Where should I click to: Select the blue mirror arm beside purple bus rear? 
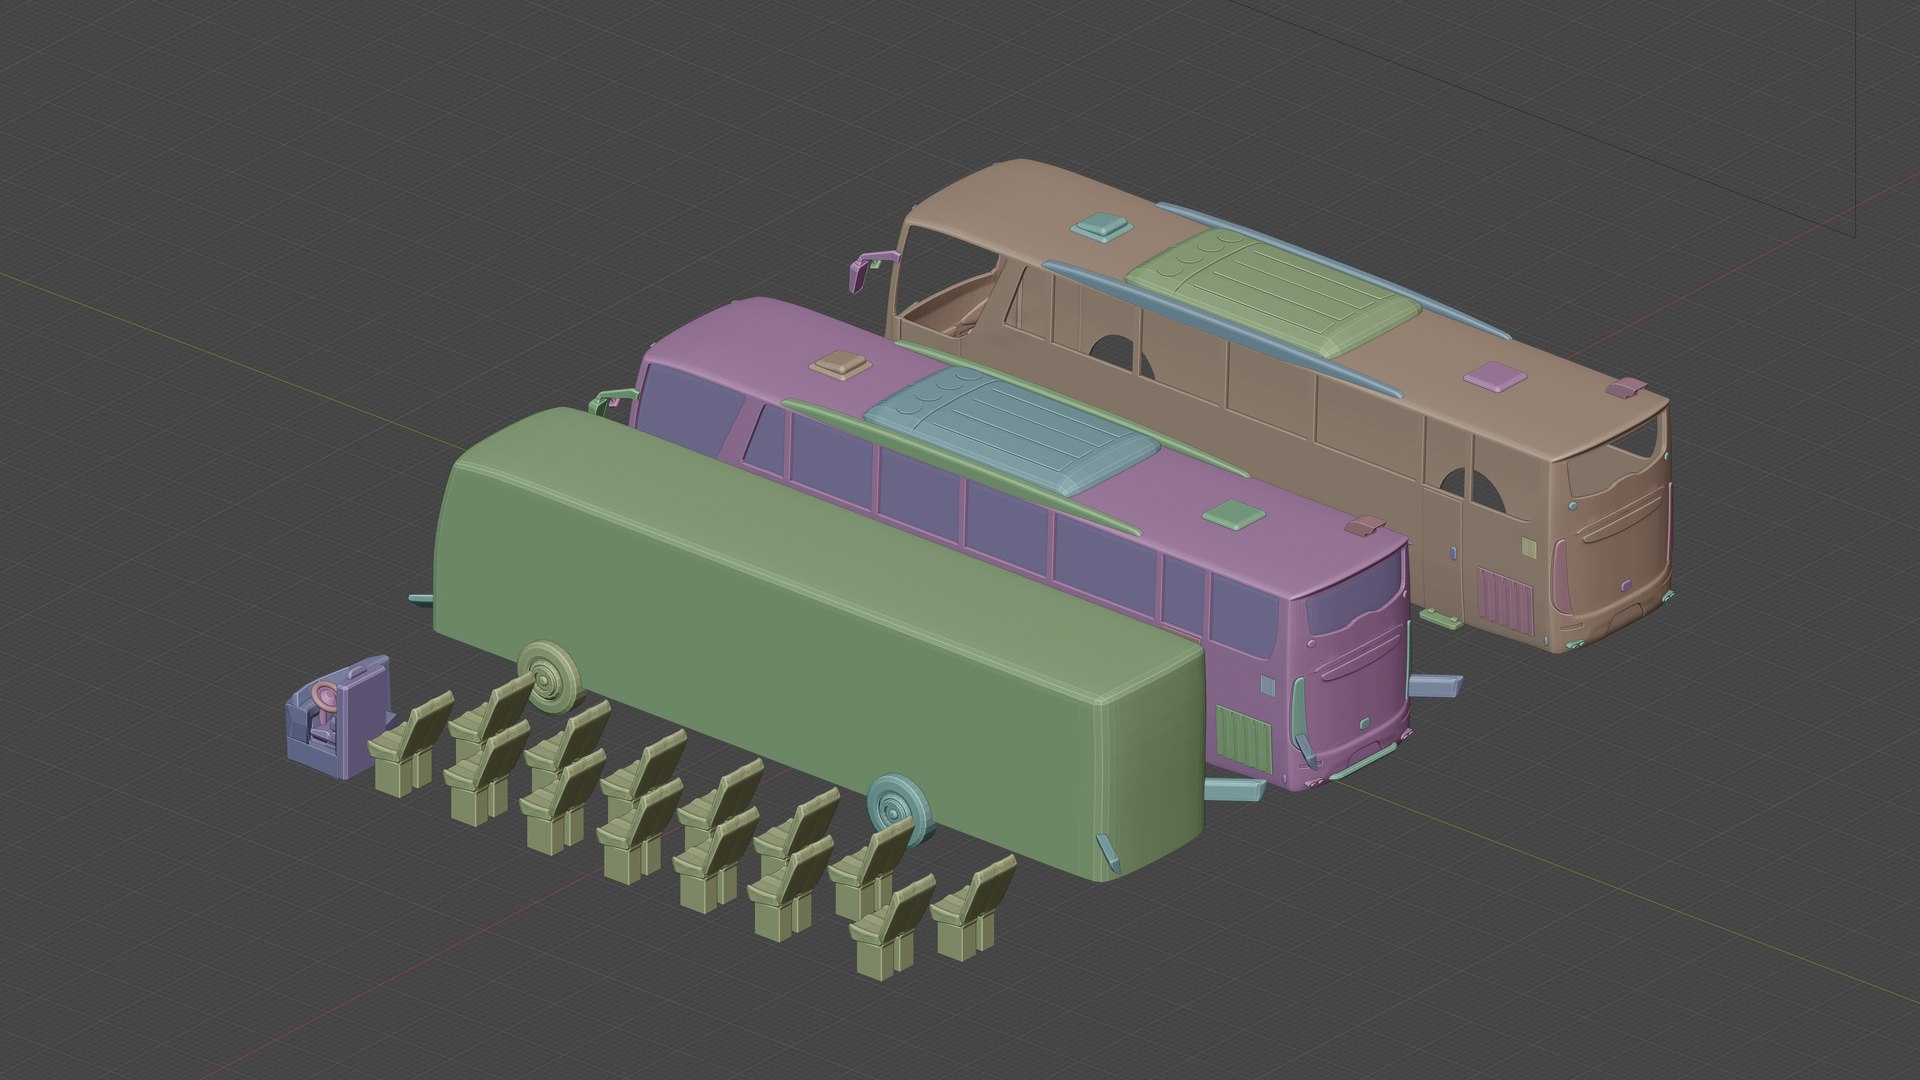pos(1436,686)
